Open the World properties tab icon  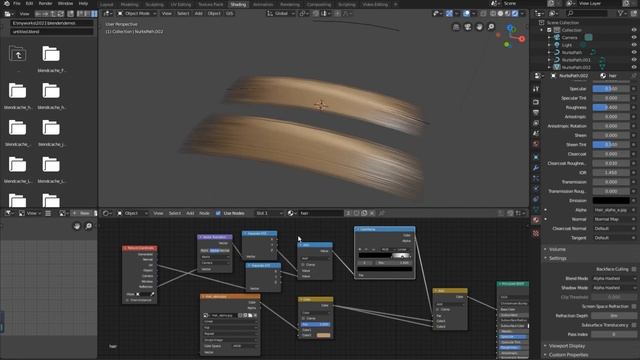click(536, 144)
